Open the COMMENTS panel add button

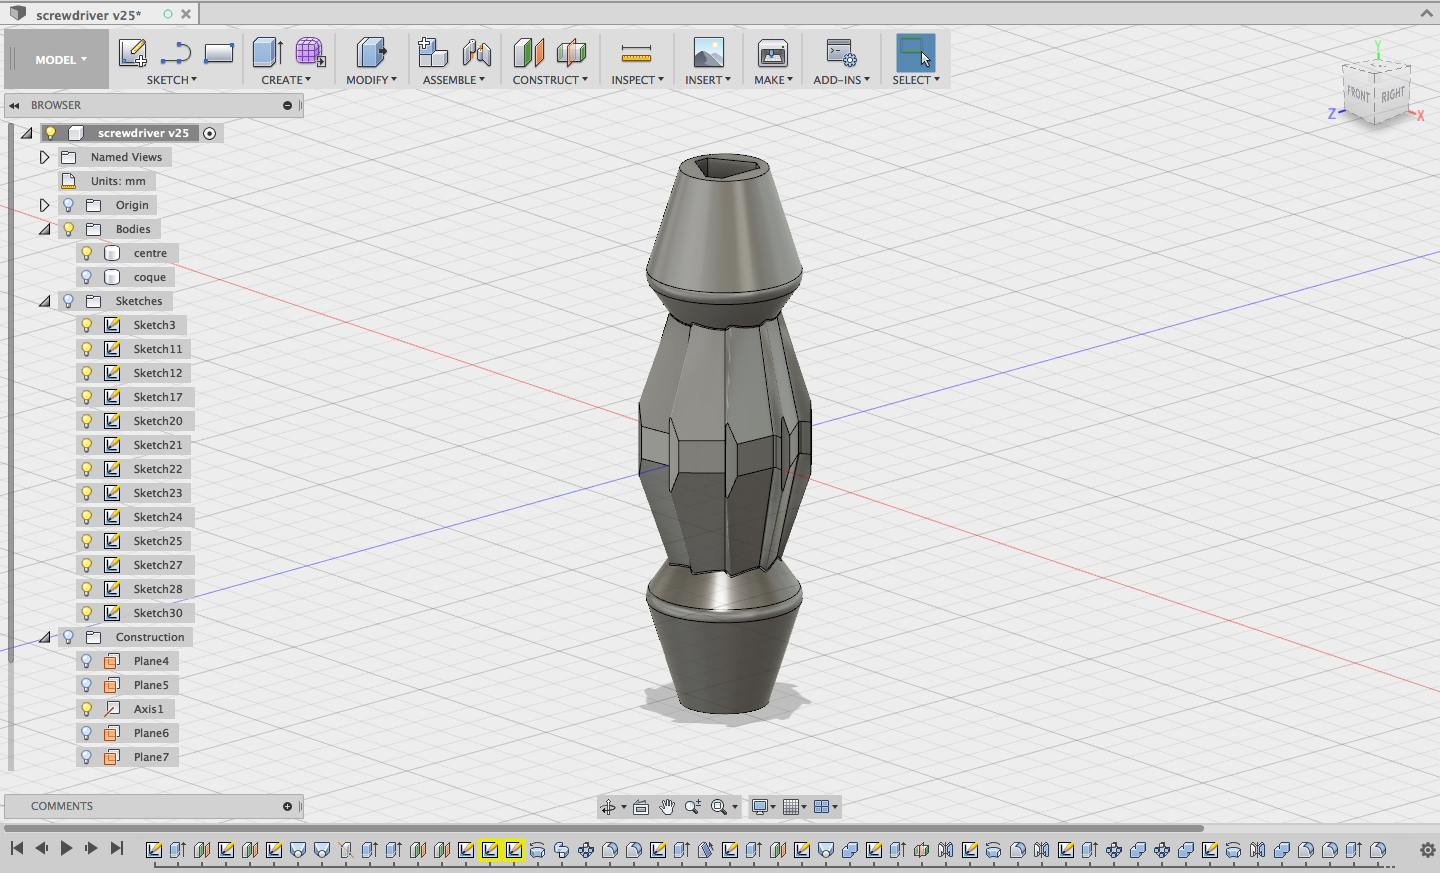(287, 806)
